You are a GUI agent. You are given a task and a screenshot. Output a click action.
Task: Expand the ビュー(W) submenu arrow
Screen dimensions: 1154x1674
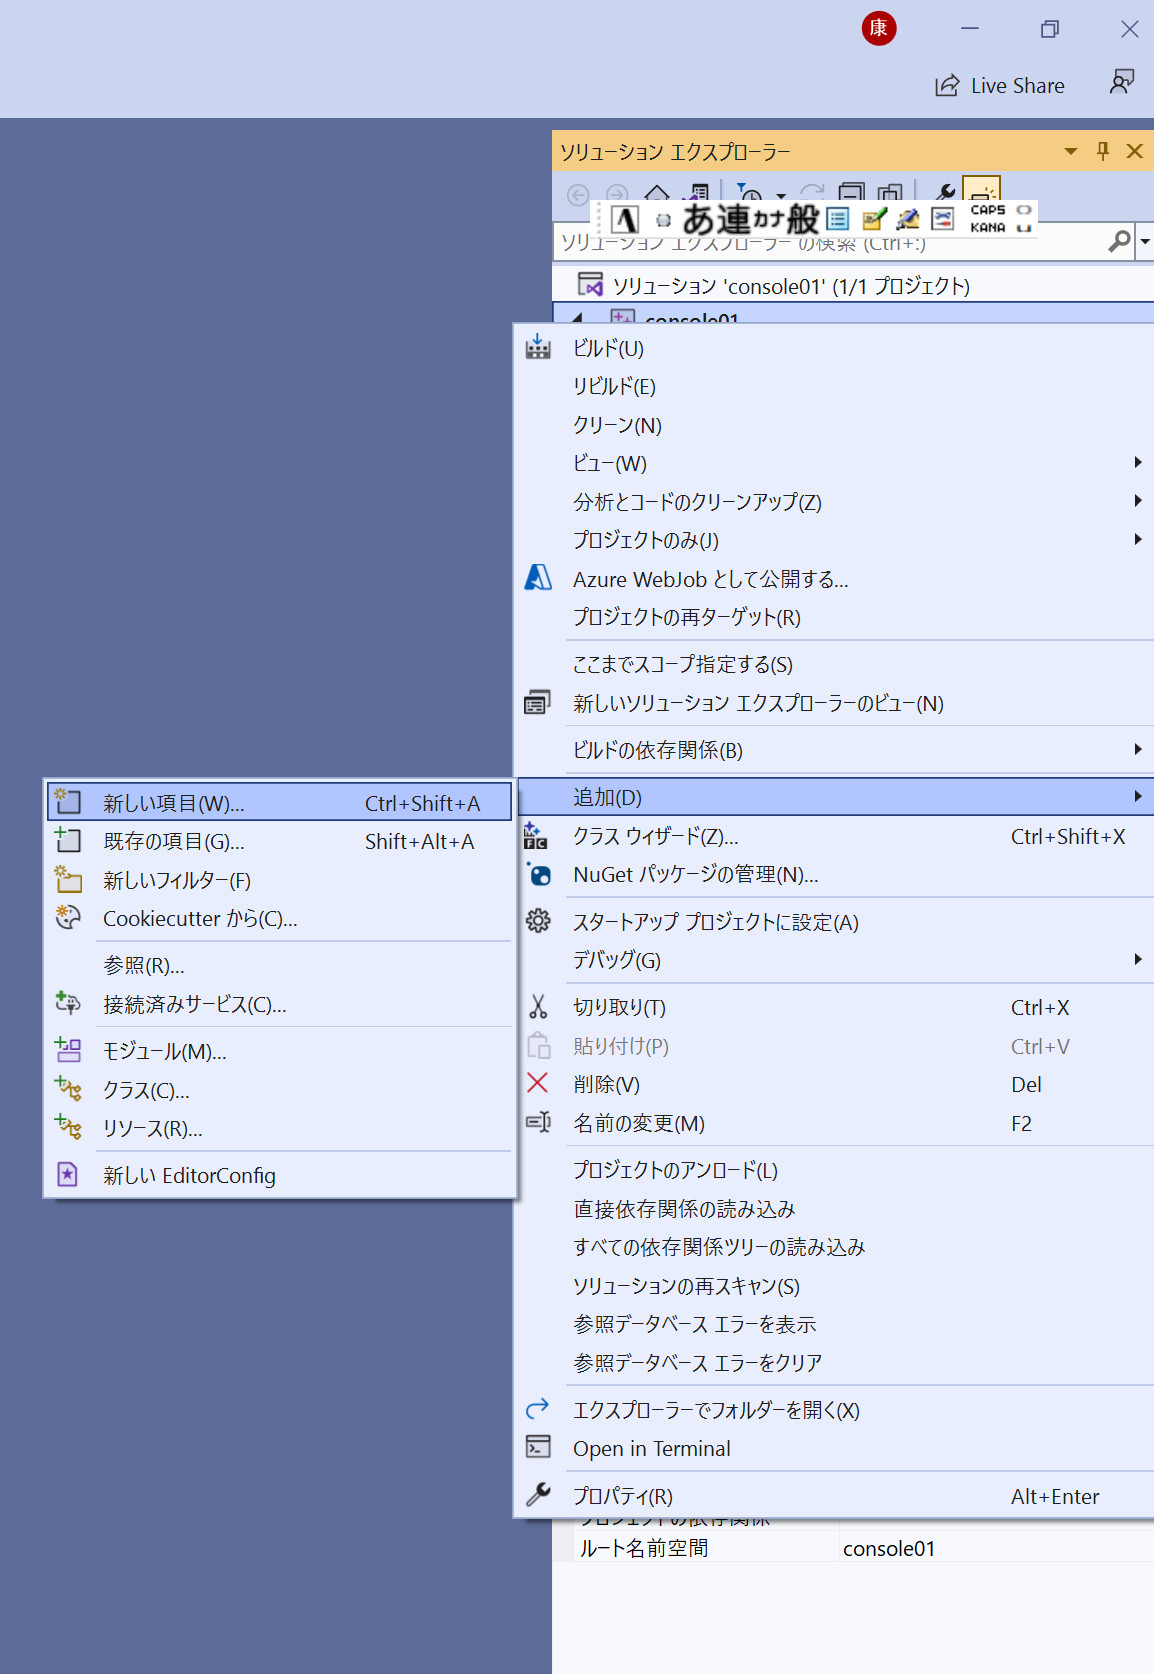coord(1138,462)
